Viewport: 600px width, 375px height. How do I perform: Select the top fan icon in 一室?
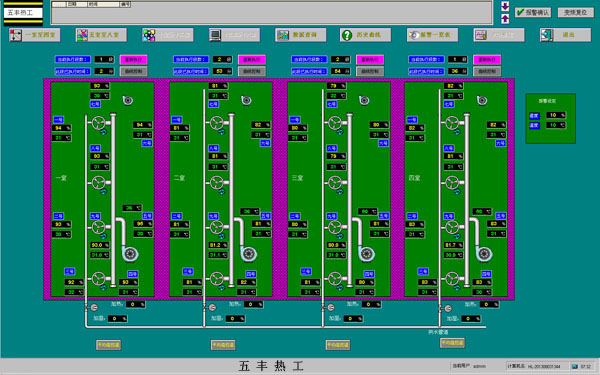(x=98, y=123)
